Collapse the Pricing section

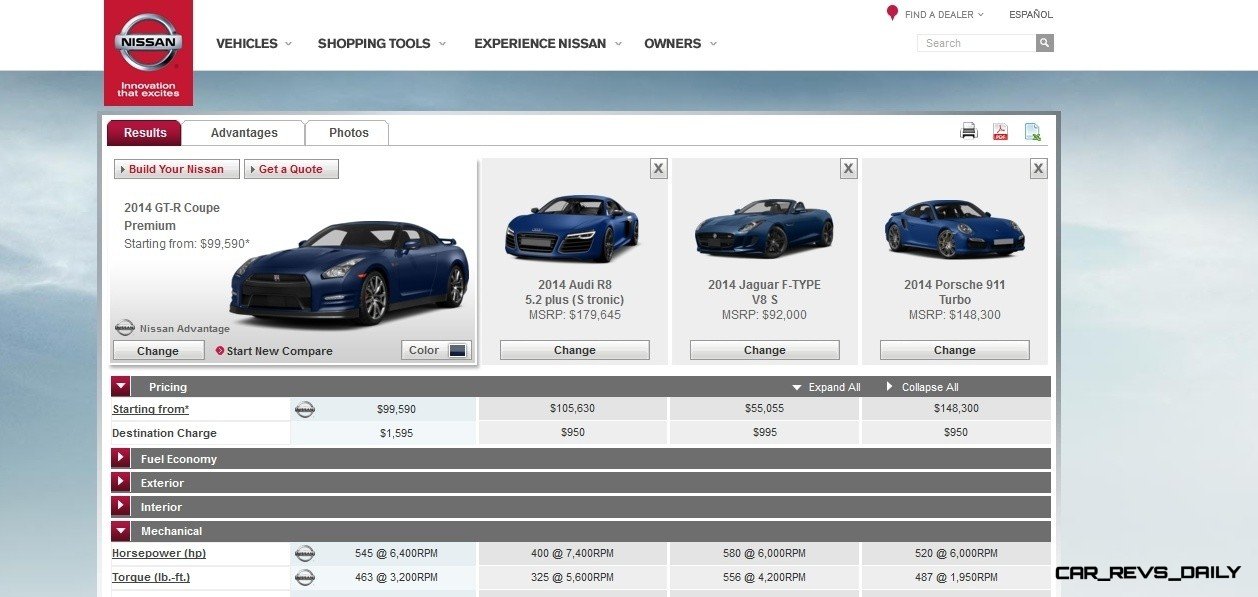pos(121,386)
